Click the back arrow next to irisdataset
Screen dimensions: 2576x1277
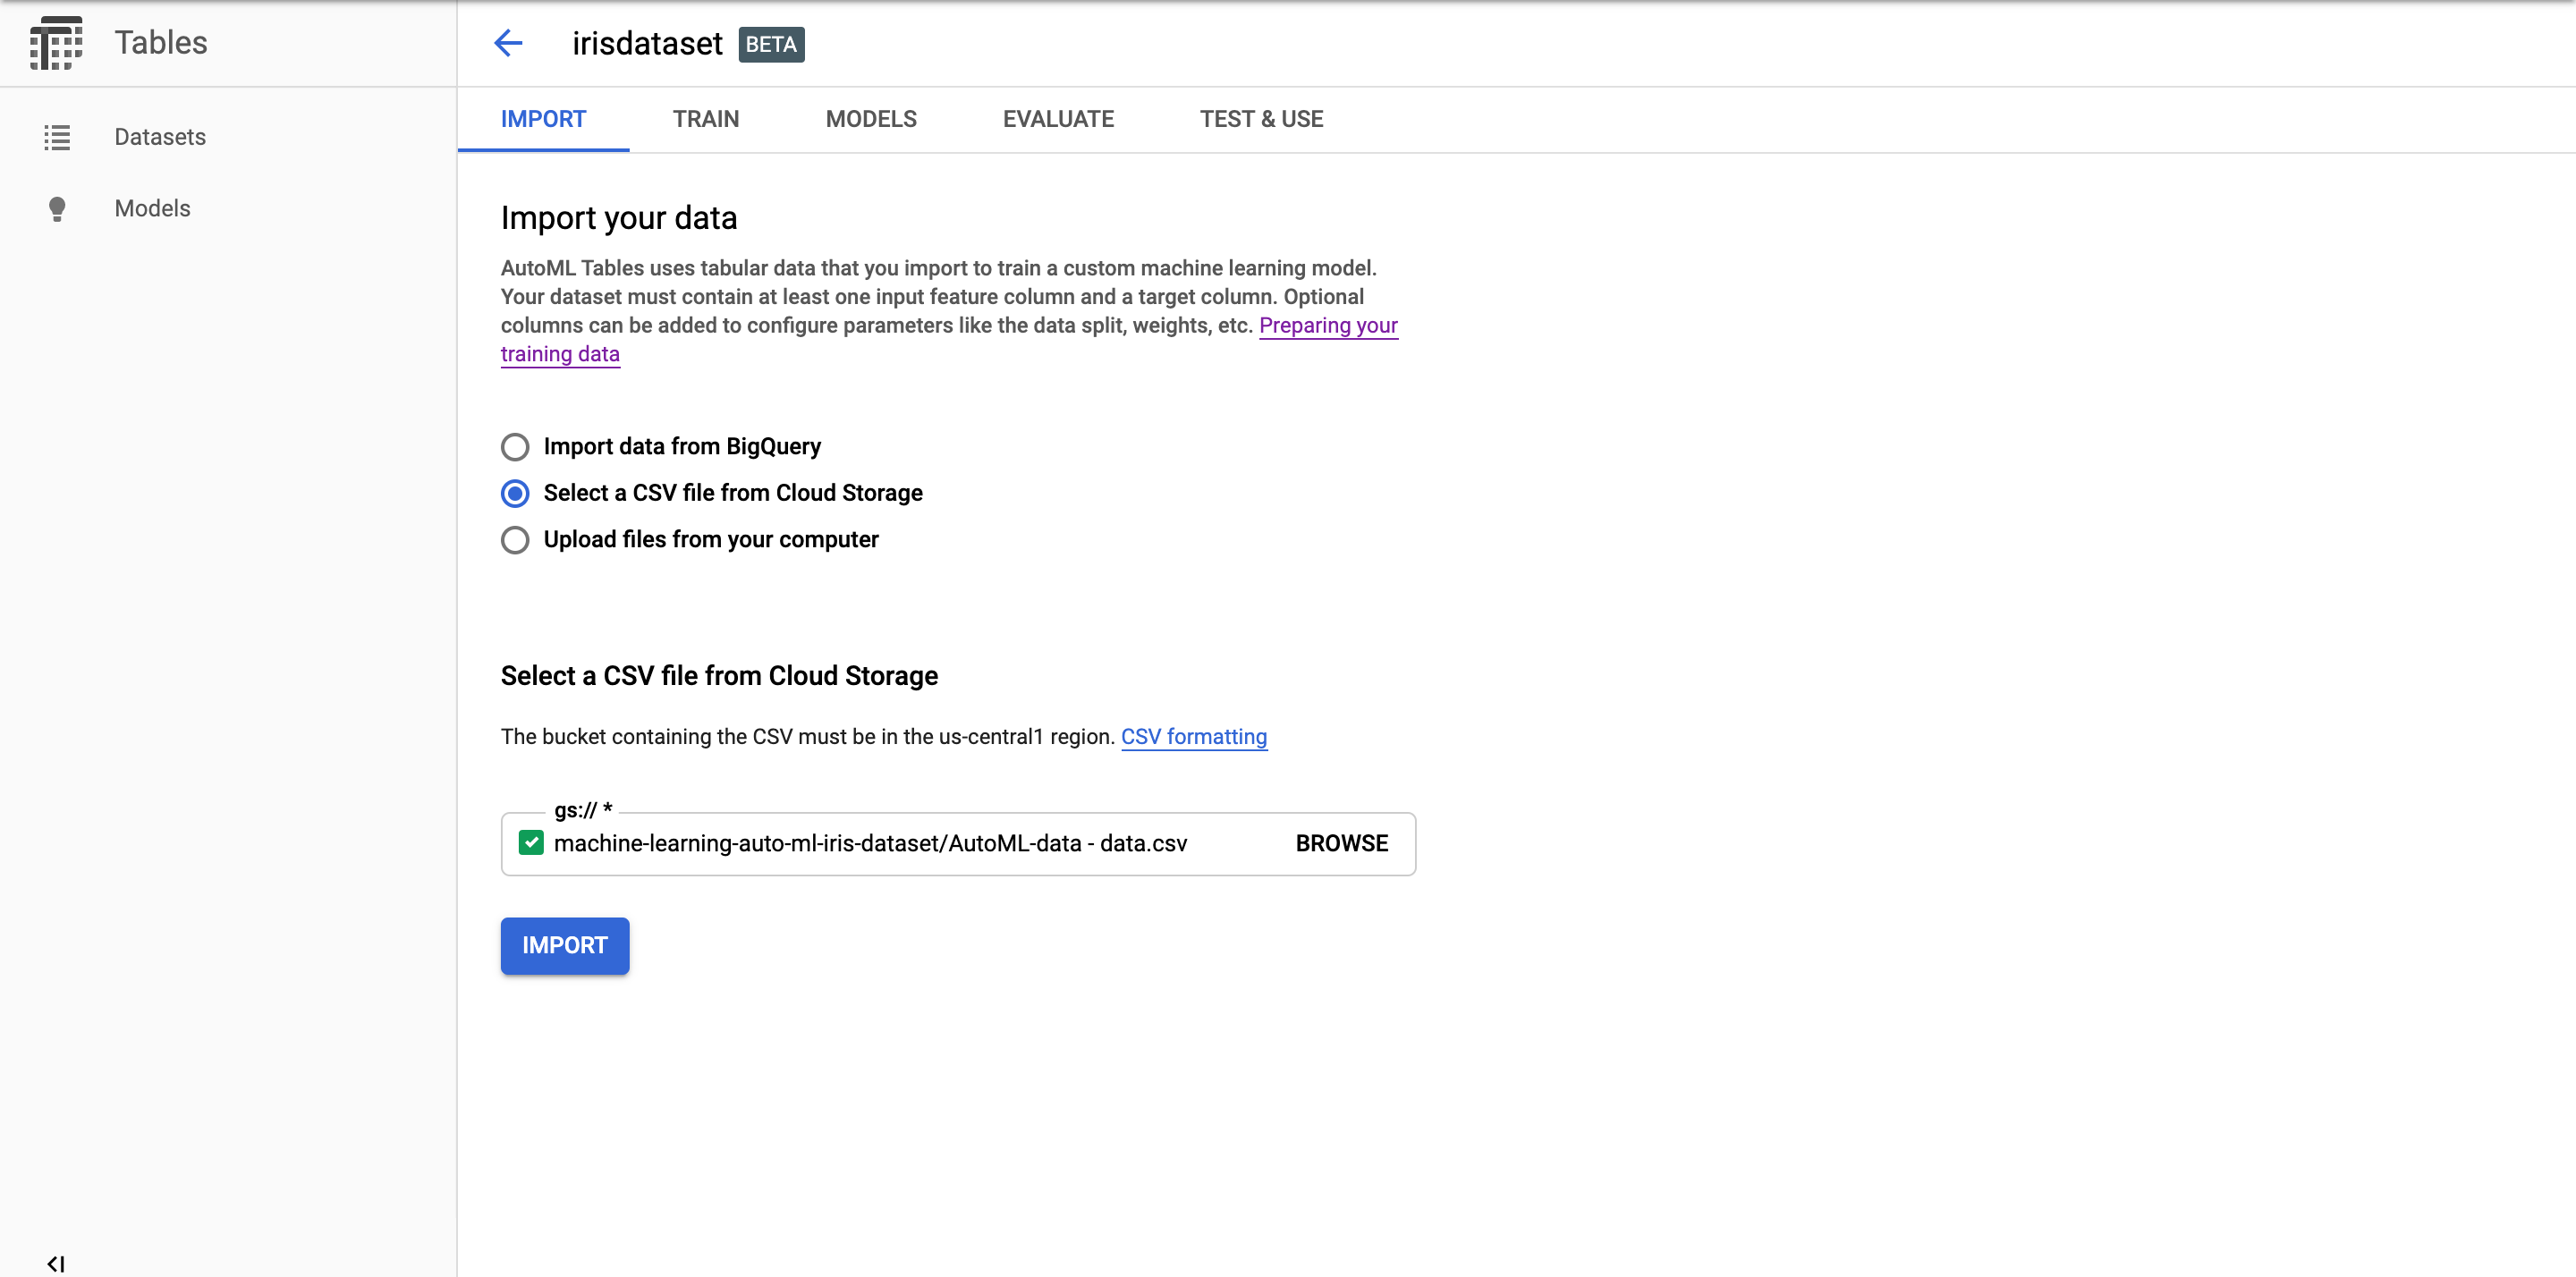point(508,43)
